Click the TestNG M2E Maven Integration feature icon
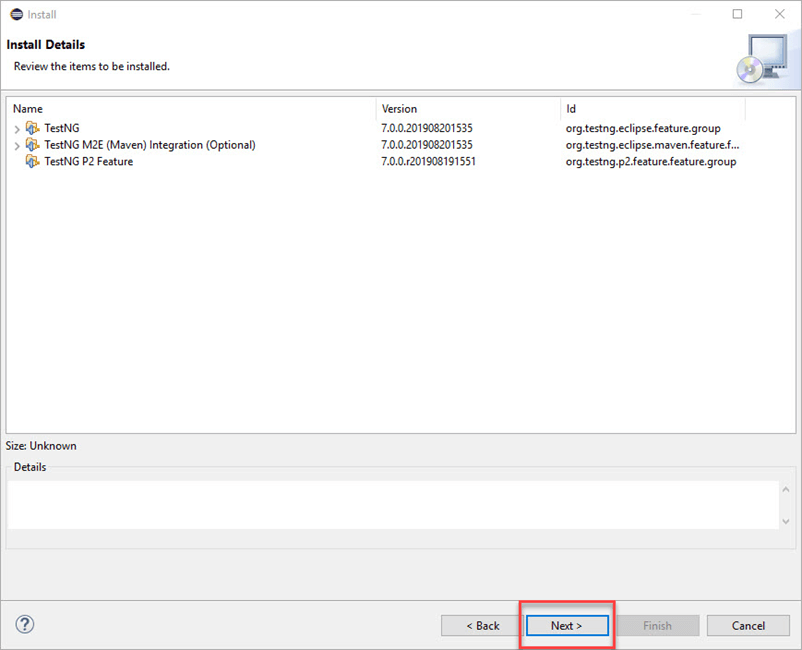This screenshot has height=650, width=802. pos(33,145)
